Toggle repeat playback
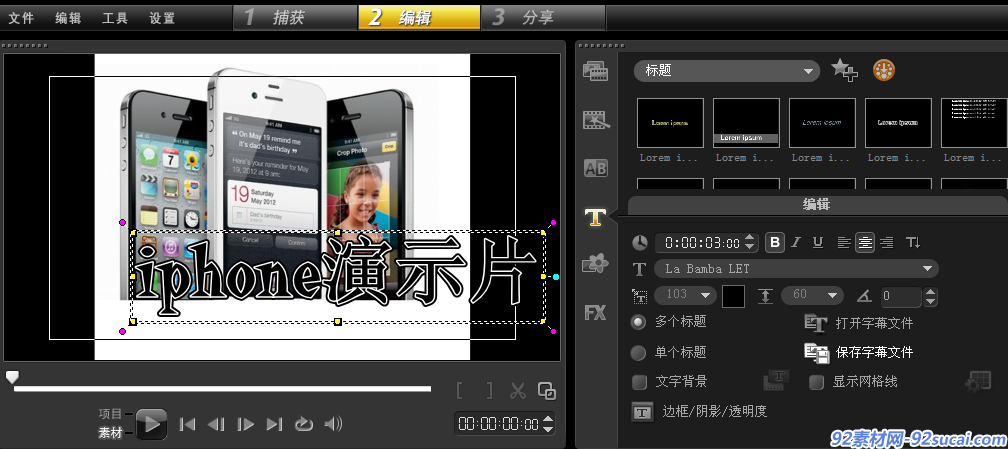1008x449 pixels. click(303, 424)
